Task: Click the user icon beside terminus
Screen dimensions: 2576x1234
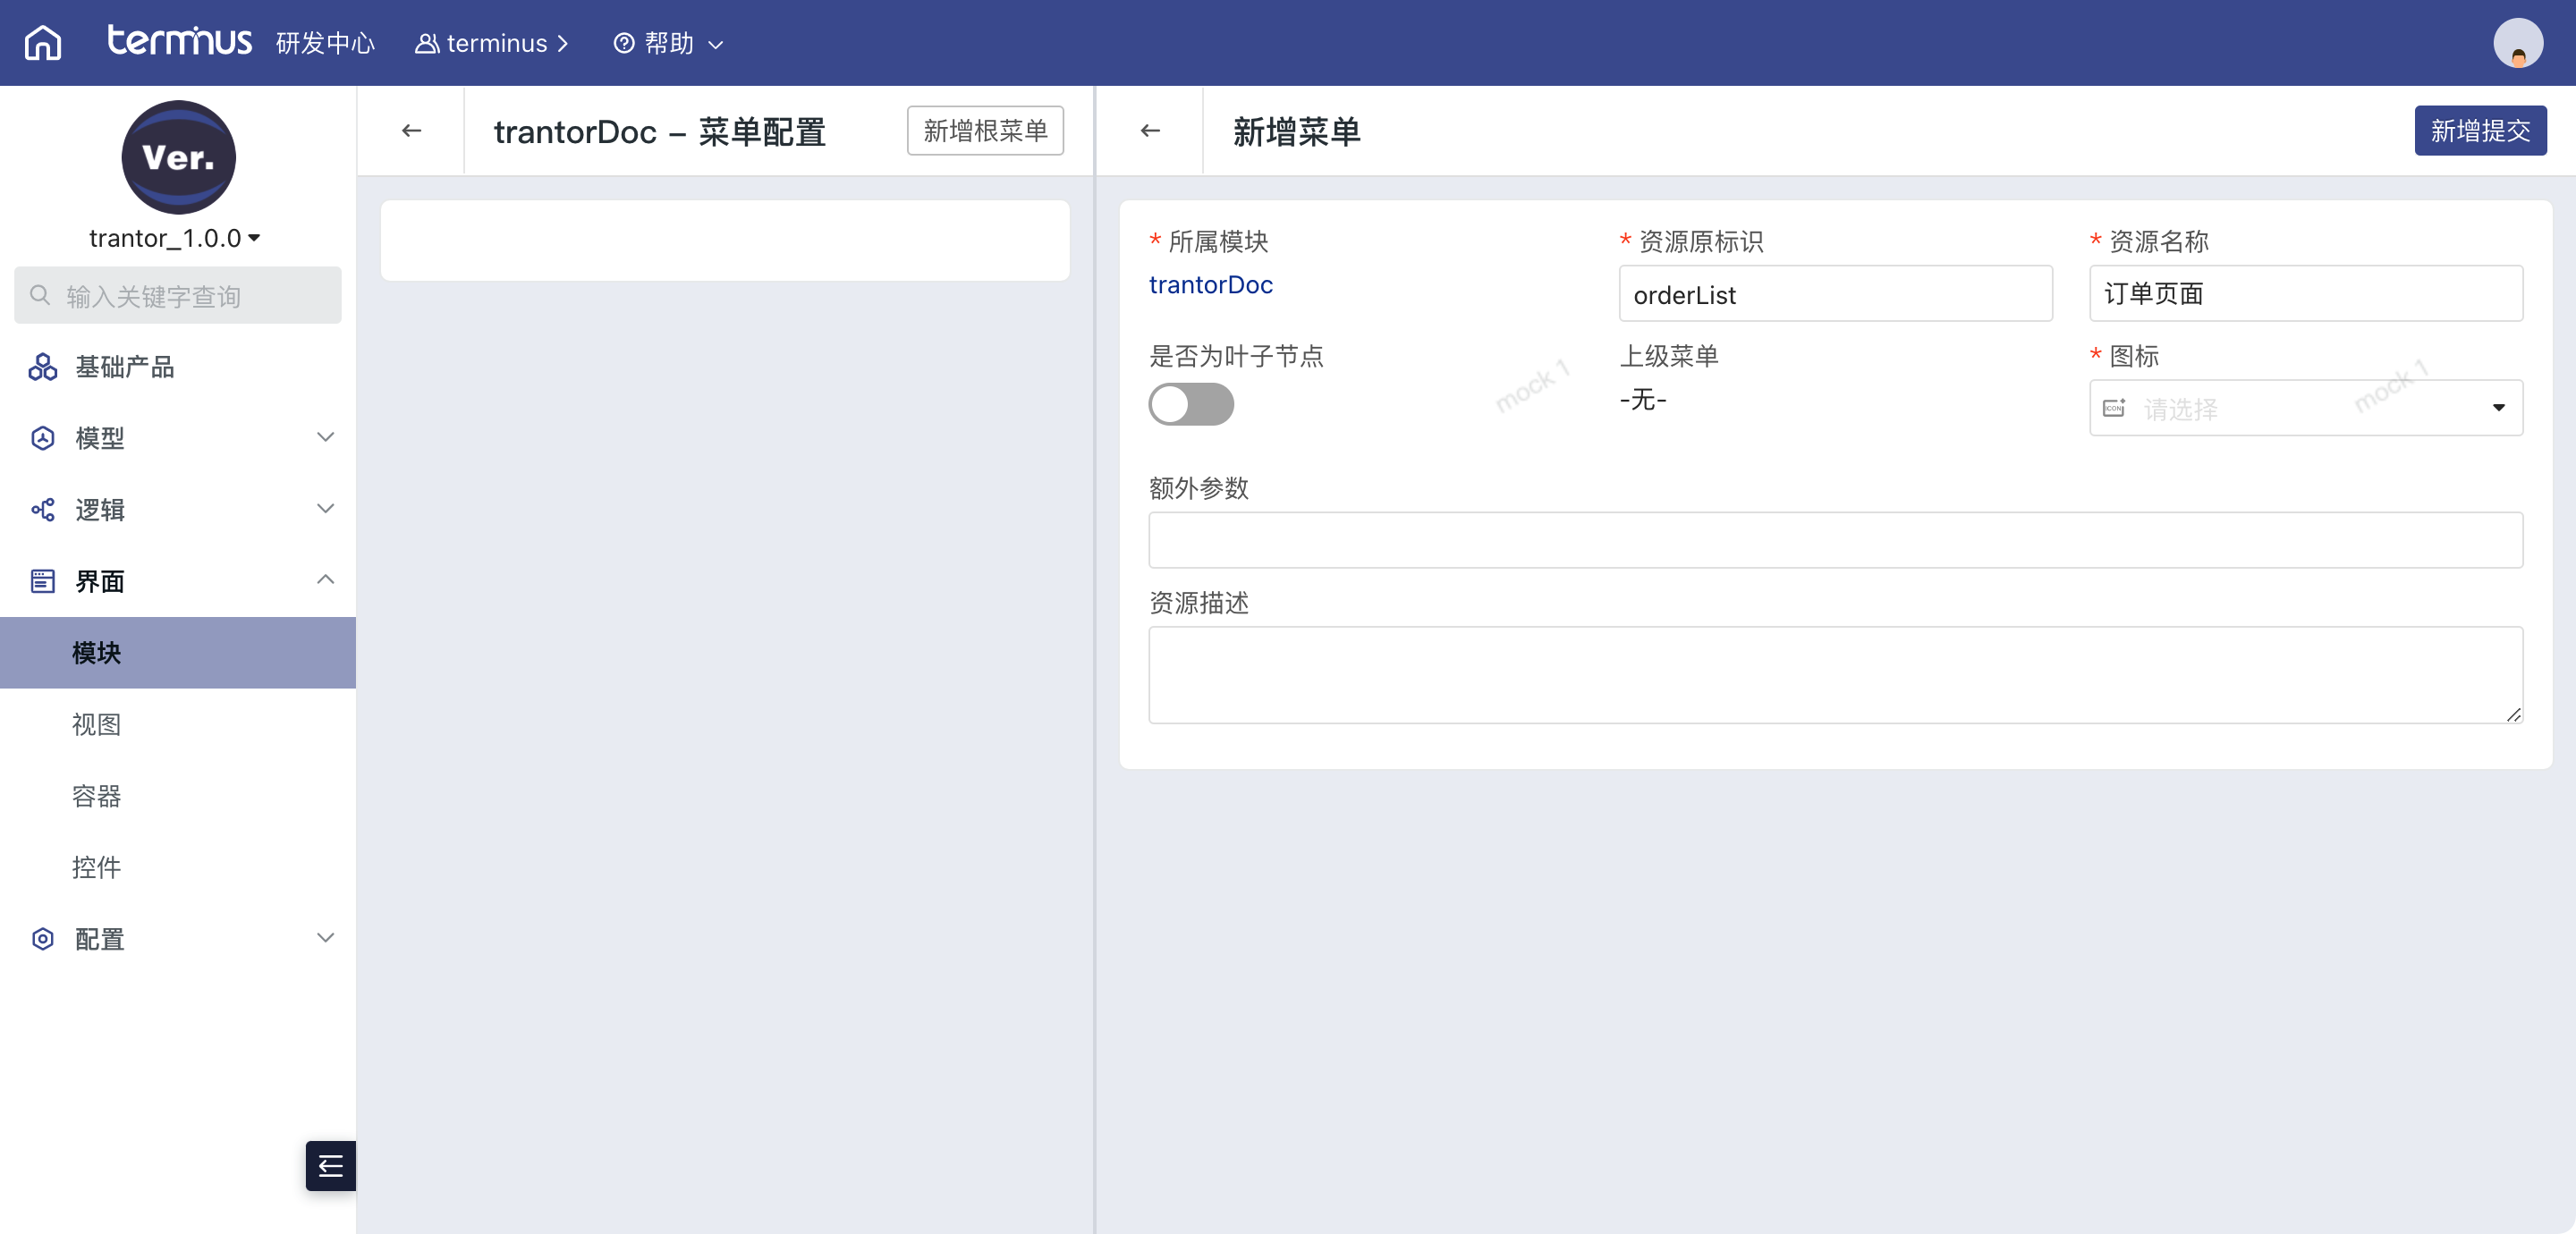Action: [x=427, y=44]
